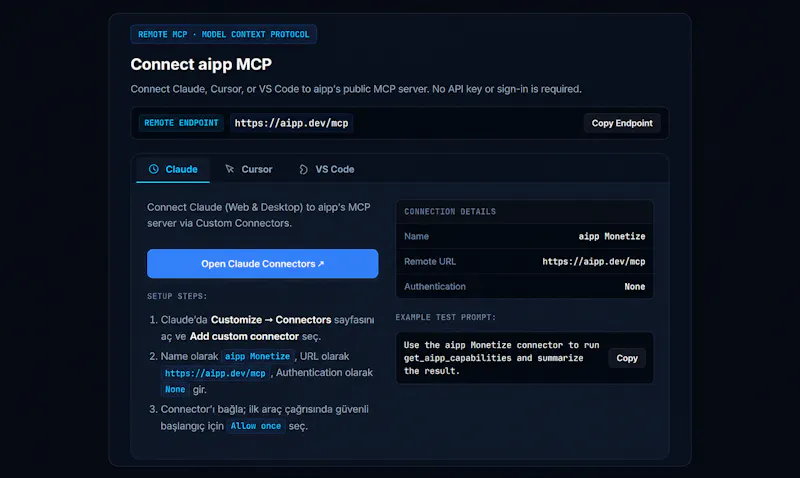Click the CONNECTION DETAILS header
800x478 pixels.
click(x=450, y=211)
